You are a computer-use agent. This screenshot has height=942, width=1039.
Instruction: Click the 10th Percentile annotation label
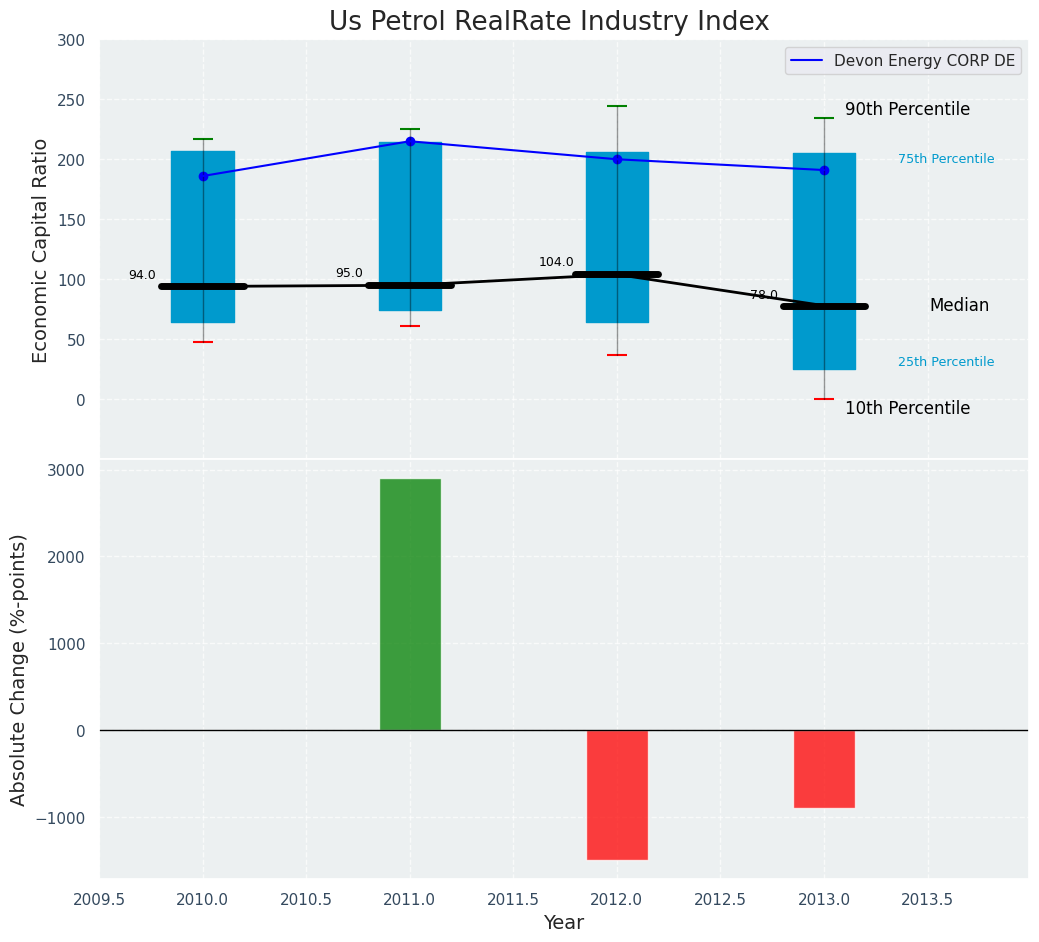point(907,408)
